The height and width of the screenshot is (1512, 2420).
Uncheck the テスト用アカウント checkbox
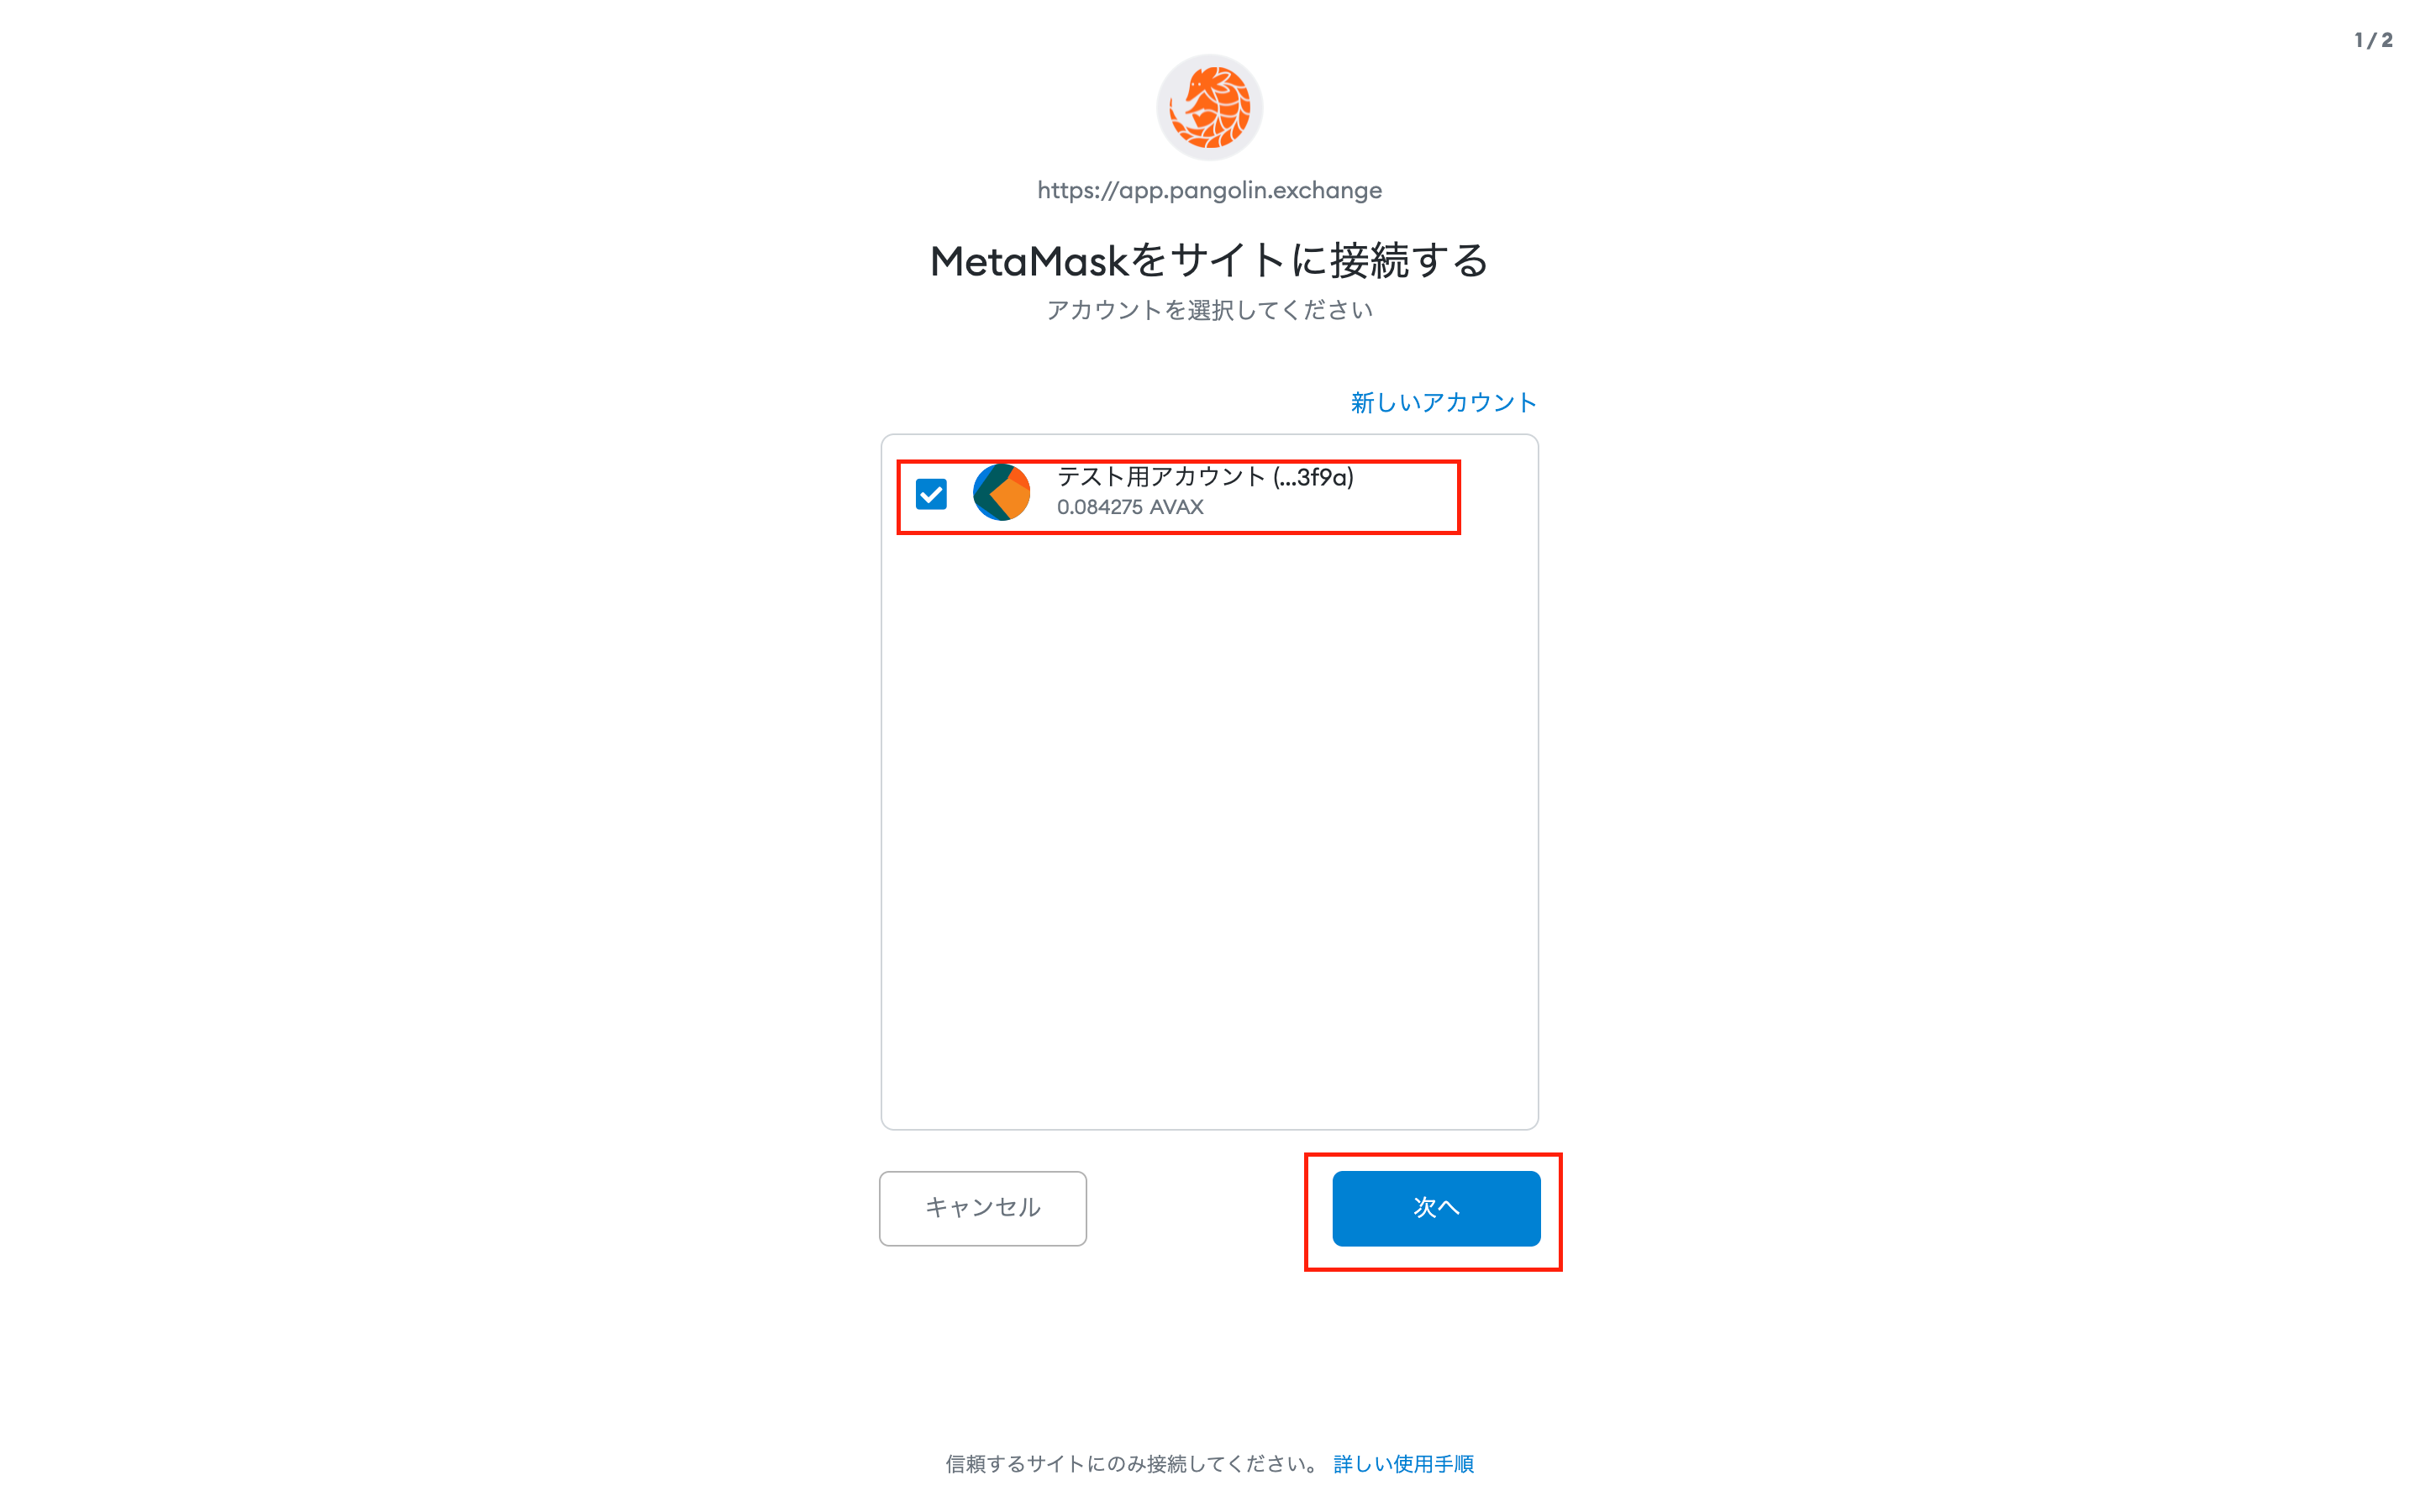point(931,494)
